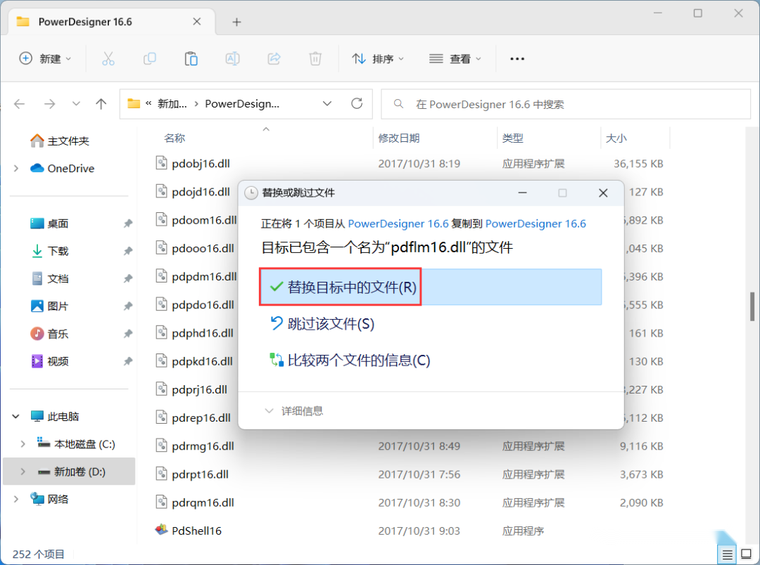Viewport: 760px width, 565px height.
Task: Click the vertical scrollbar thumb in file list
Action: point(752,306)
